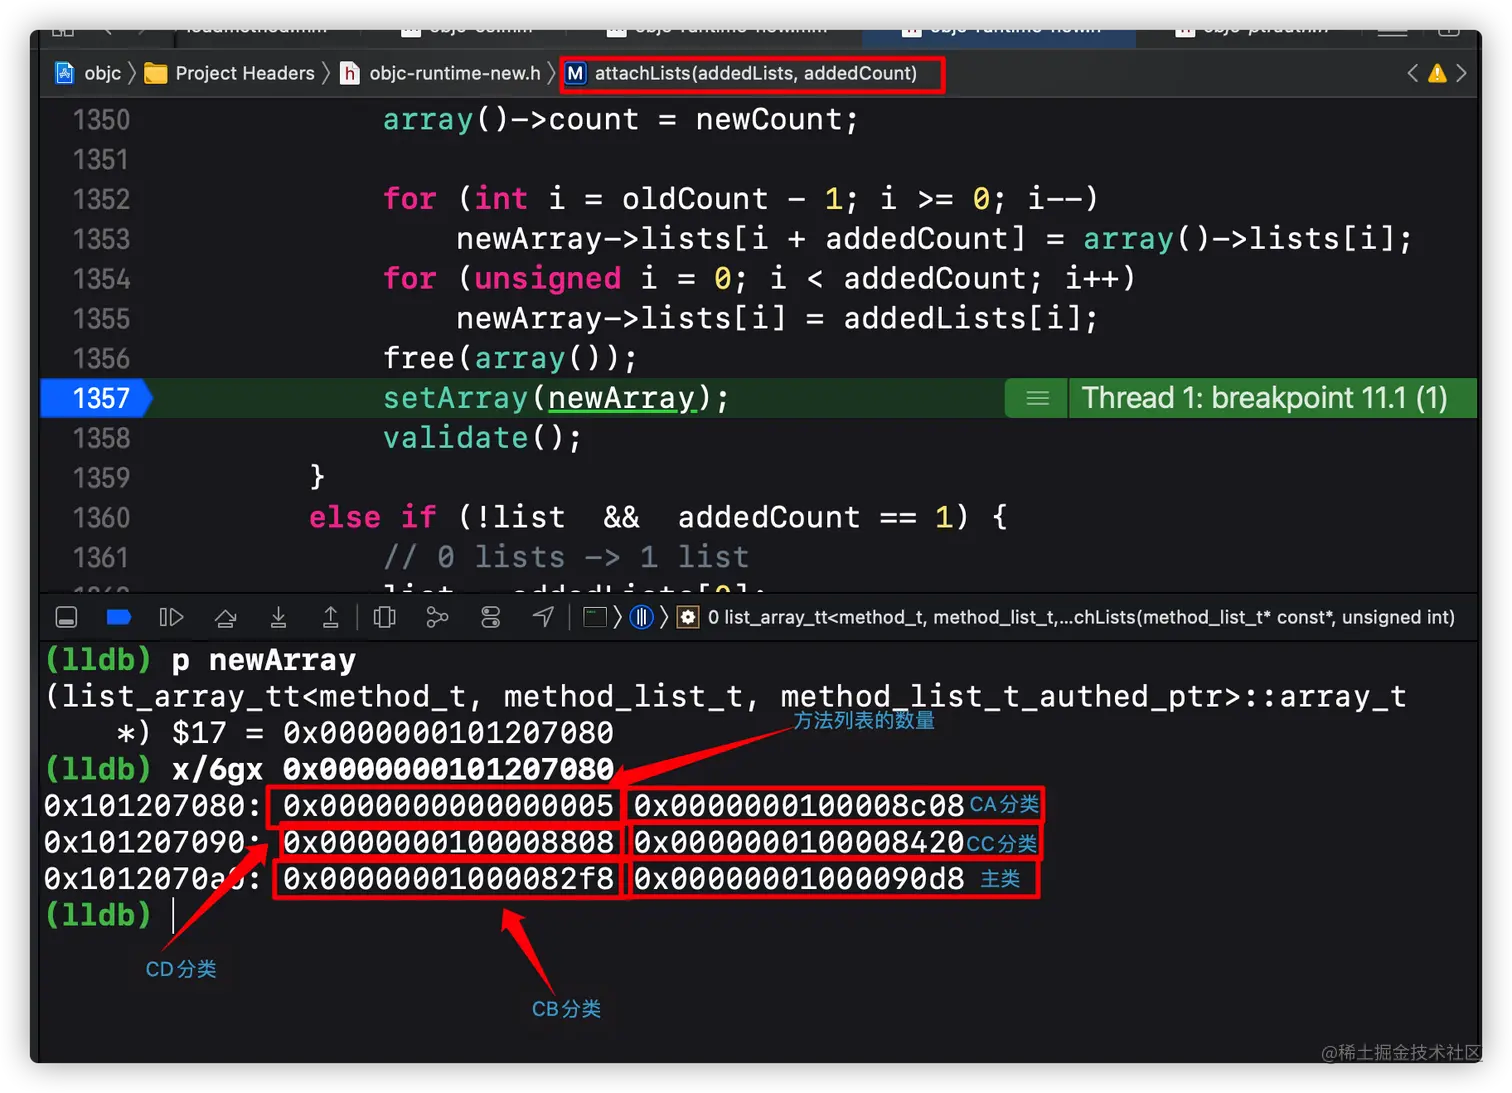Open stack frame 0 list_array_tt attachLists
Screen dimensions: 1512x1093
point(1081,618)
